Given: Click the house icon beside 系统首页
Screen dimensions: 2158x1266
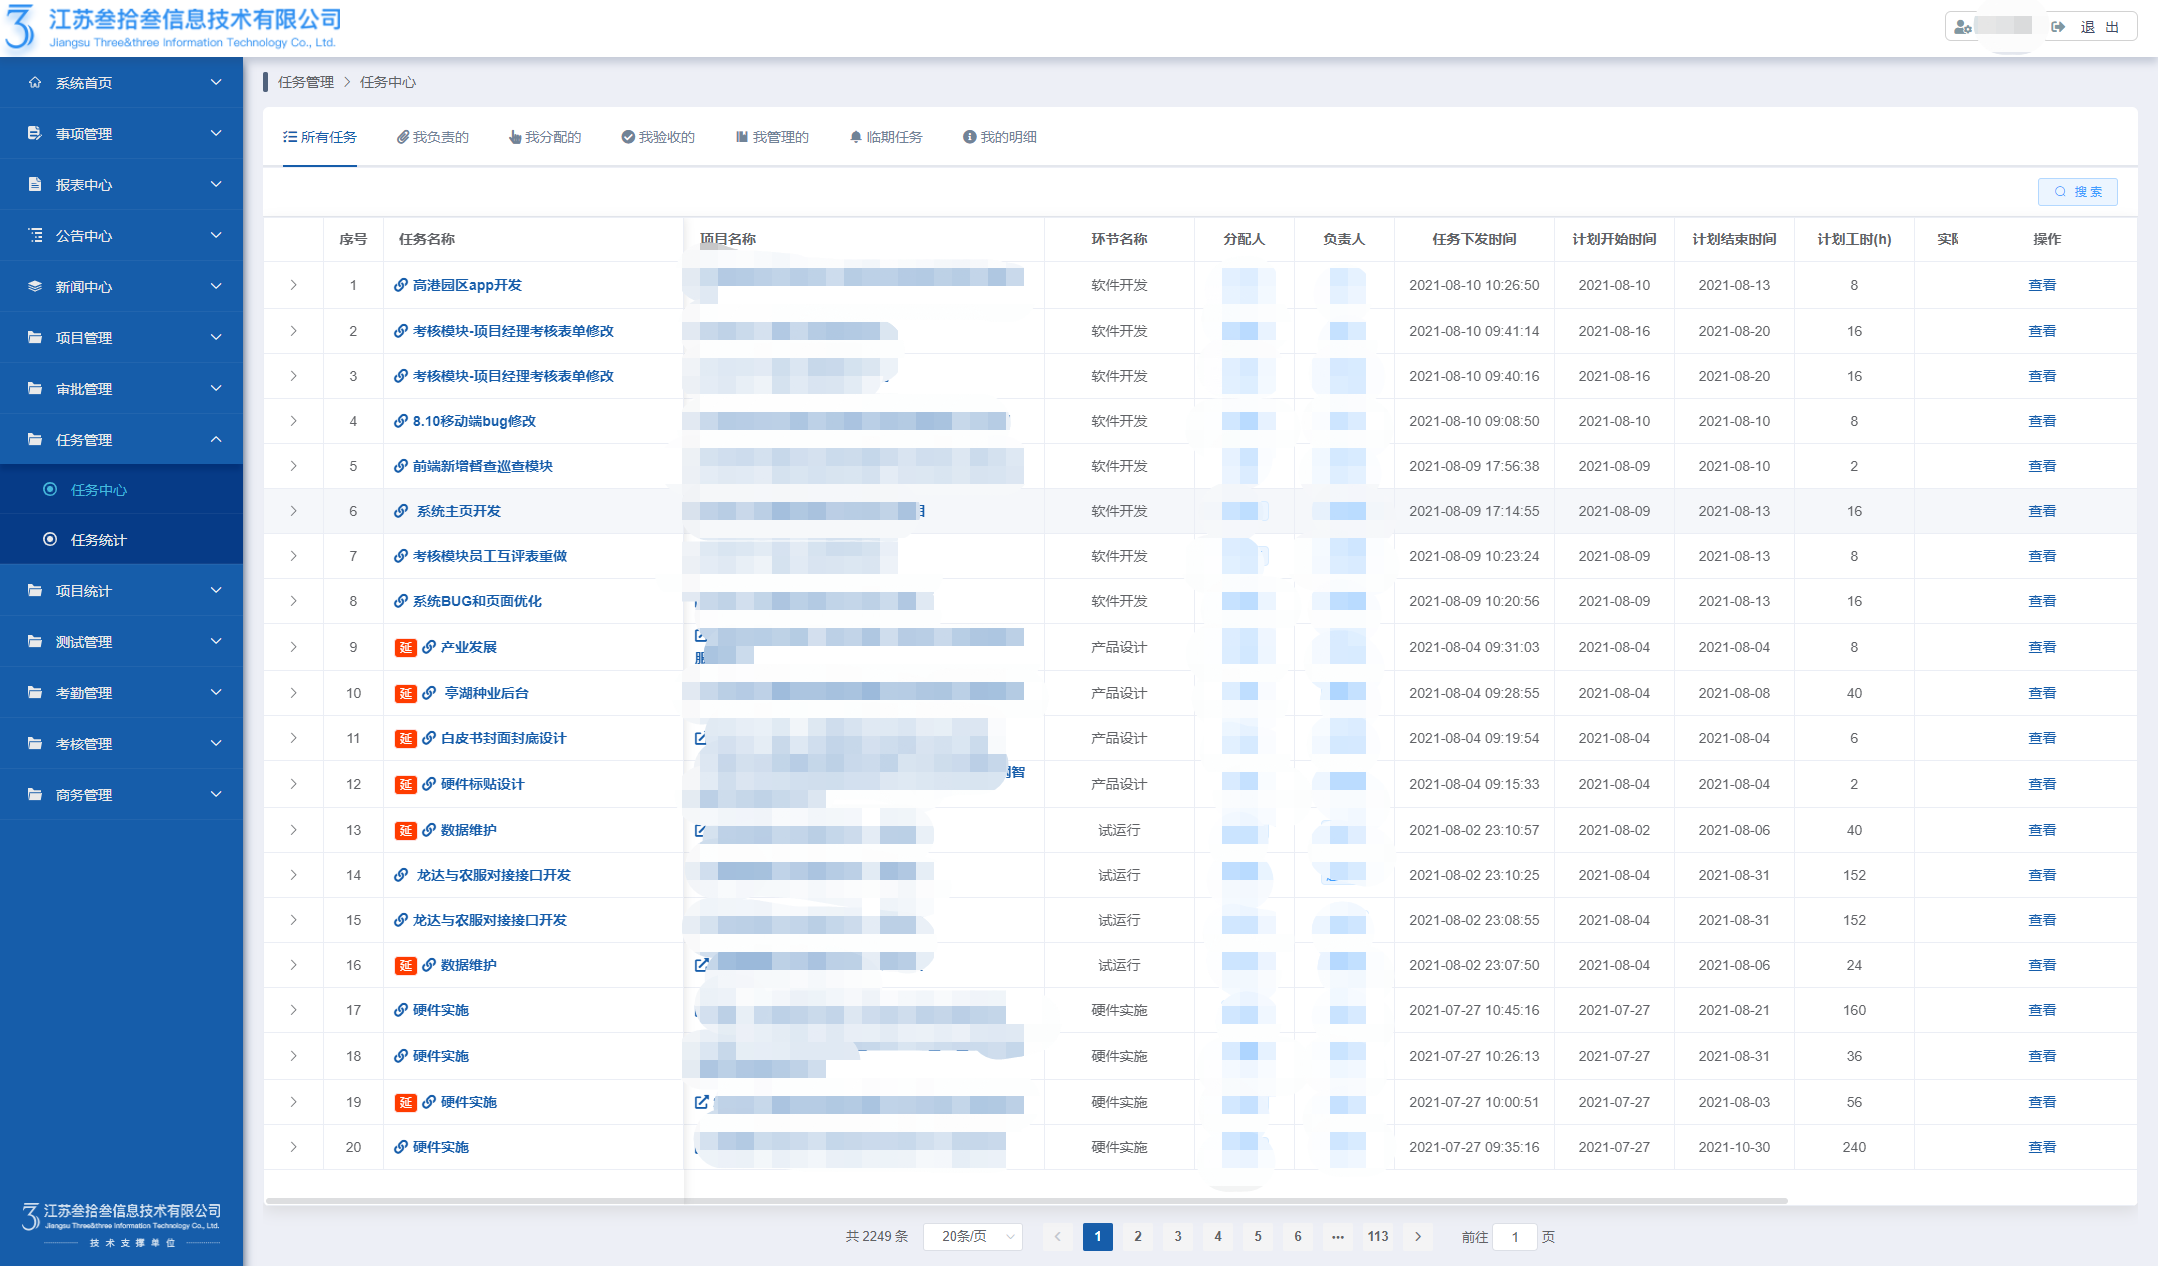Looking at the screenshot, I should tap(35, 83).
